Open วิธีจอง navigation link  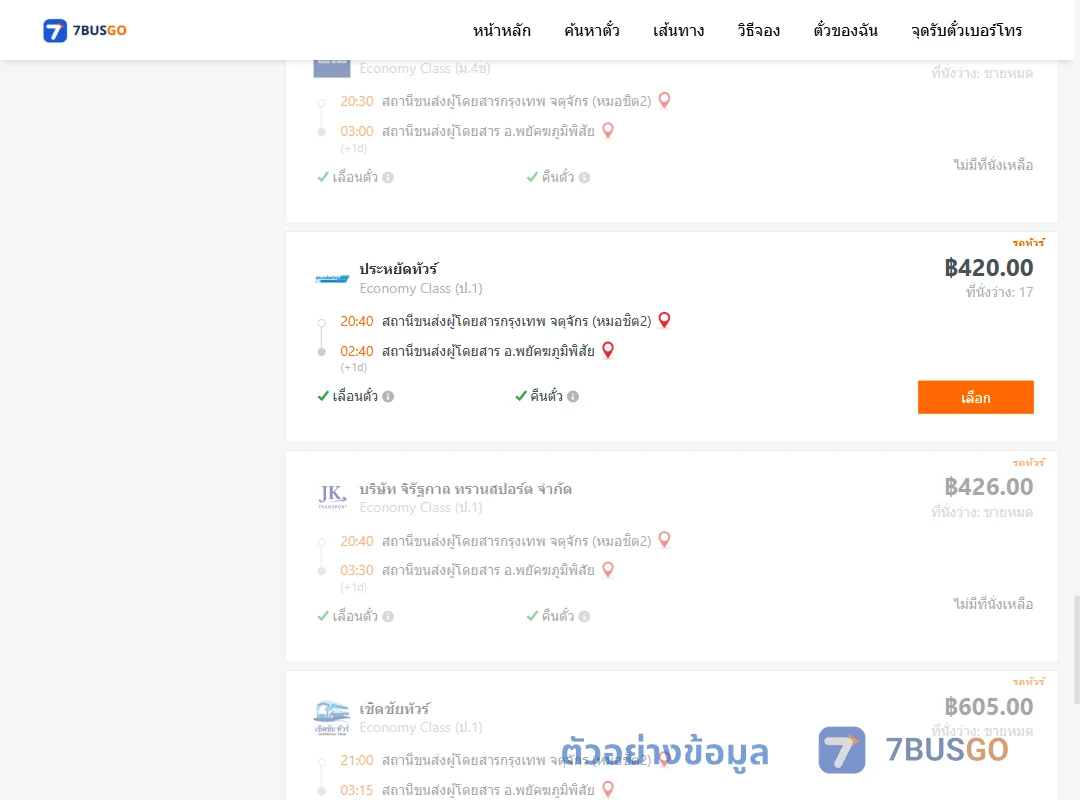tap(758, 30)
